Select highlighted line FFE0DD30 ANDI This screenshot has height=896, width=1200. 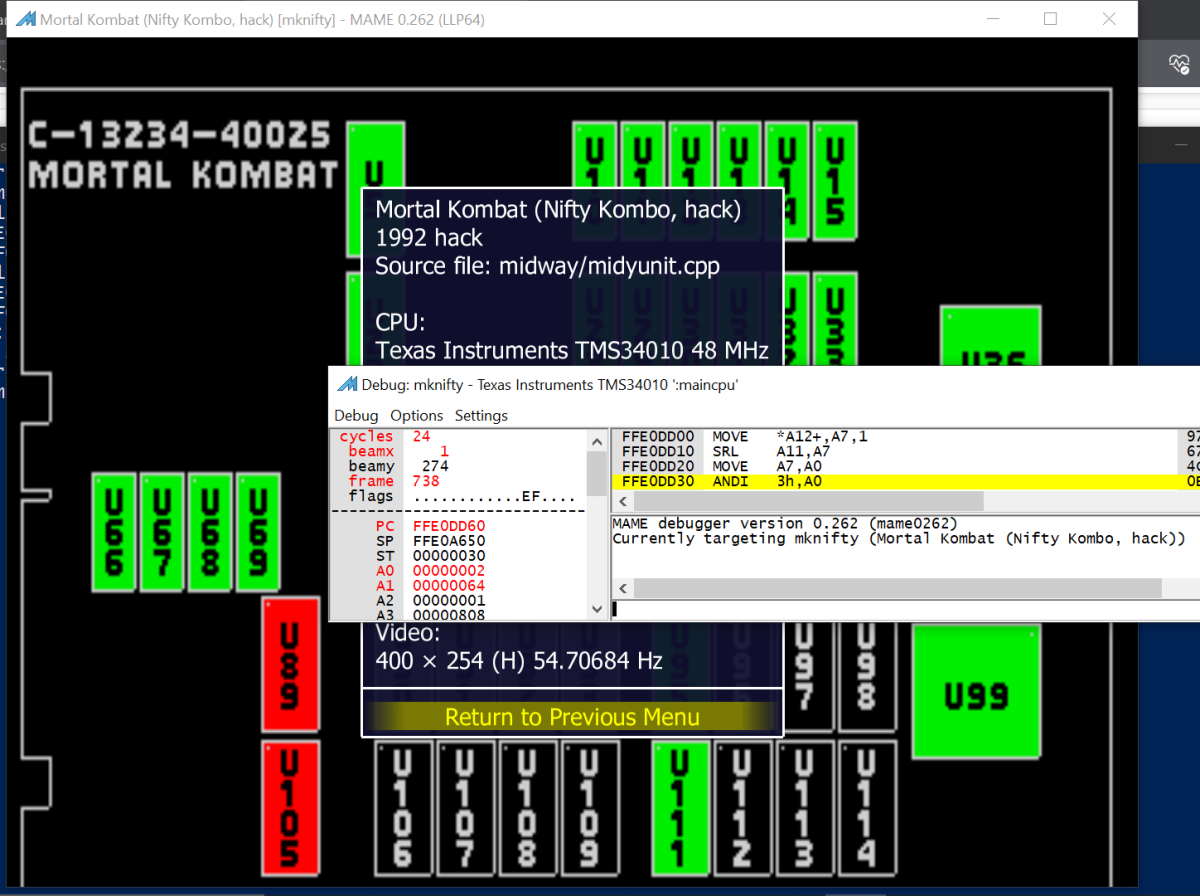(905, 482)
